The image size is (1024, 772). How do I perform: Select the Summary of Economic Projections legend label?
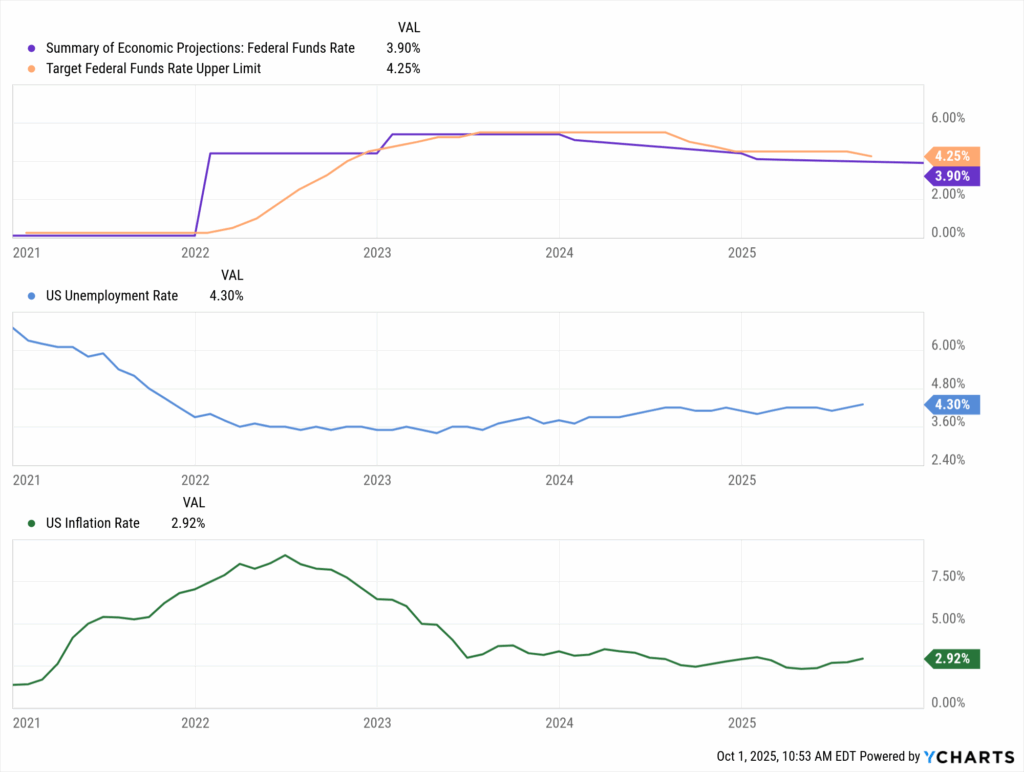tap(198, 48)
